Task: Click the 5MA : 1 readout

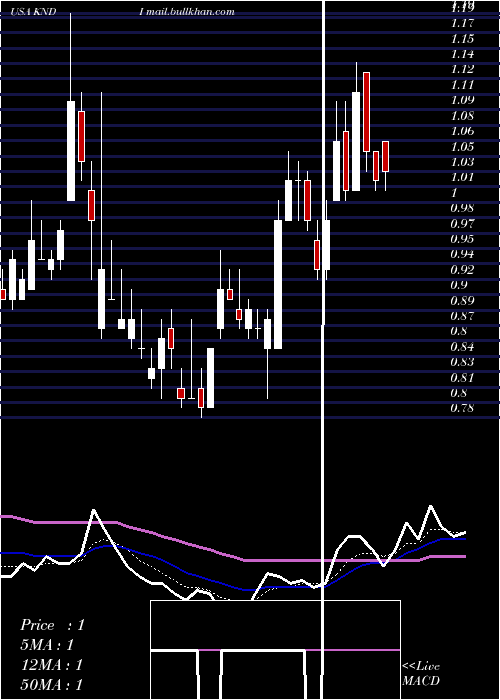Action: (47, 645)
